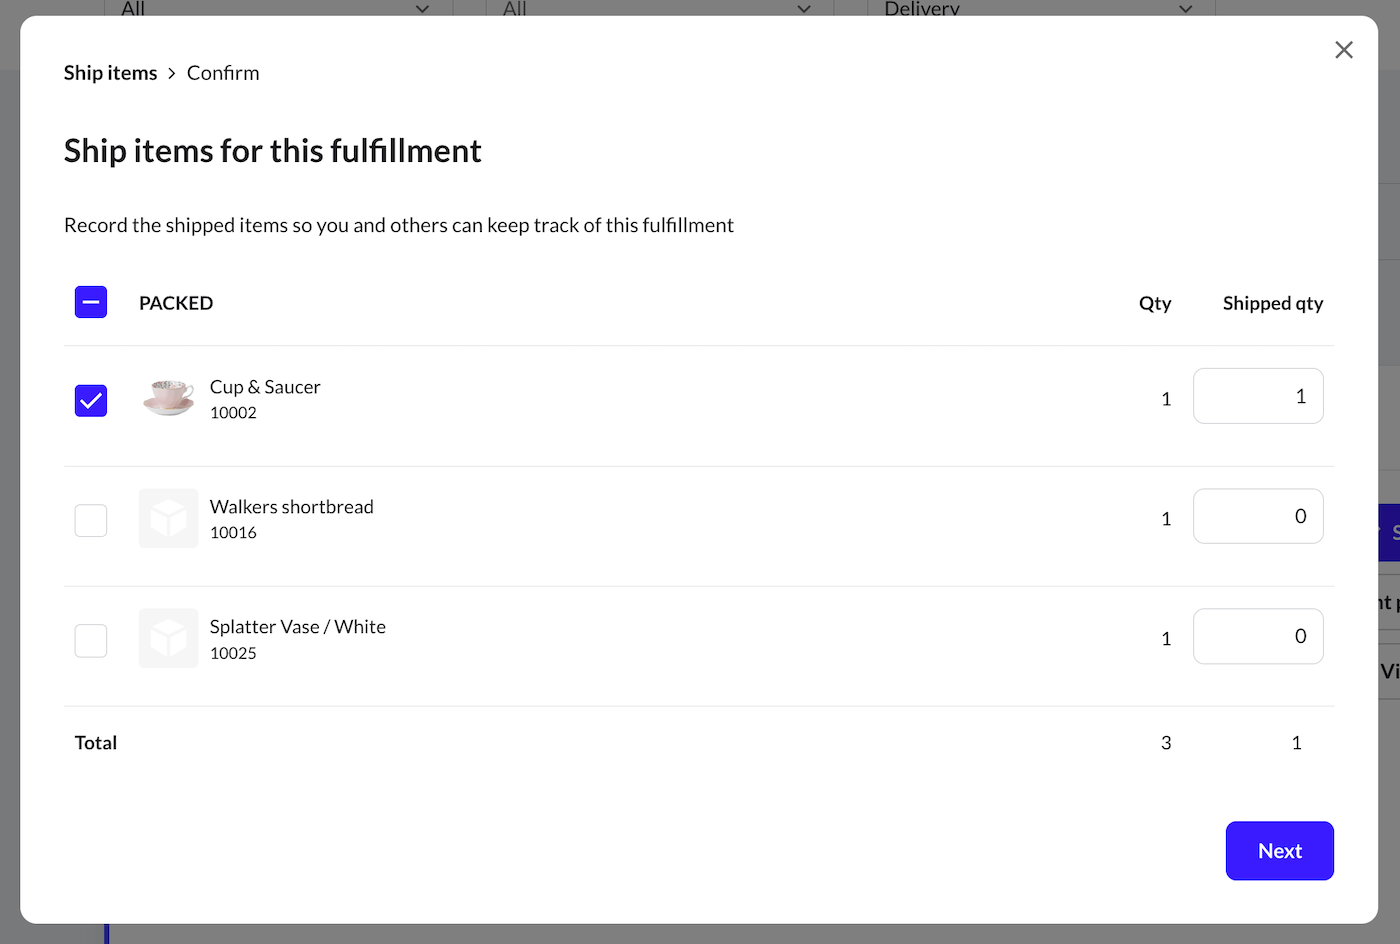Image resolution: width=1400 pixels, height=944 pixels.
Task: Open the second All filter dropdown
Action: (x=659, y=8)
